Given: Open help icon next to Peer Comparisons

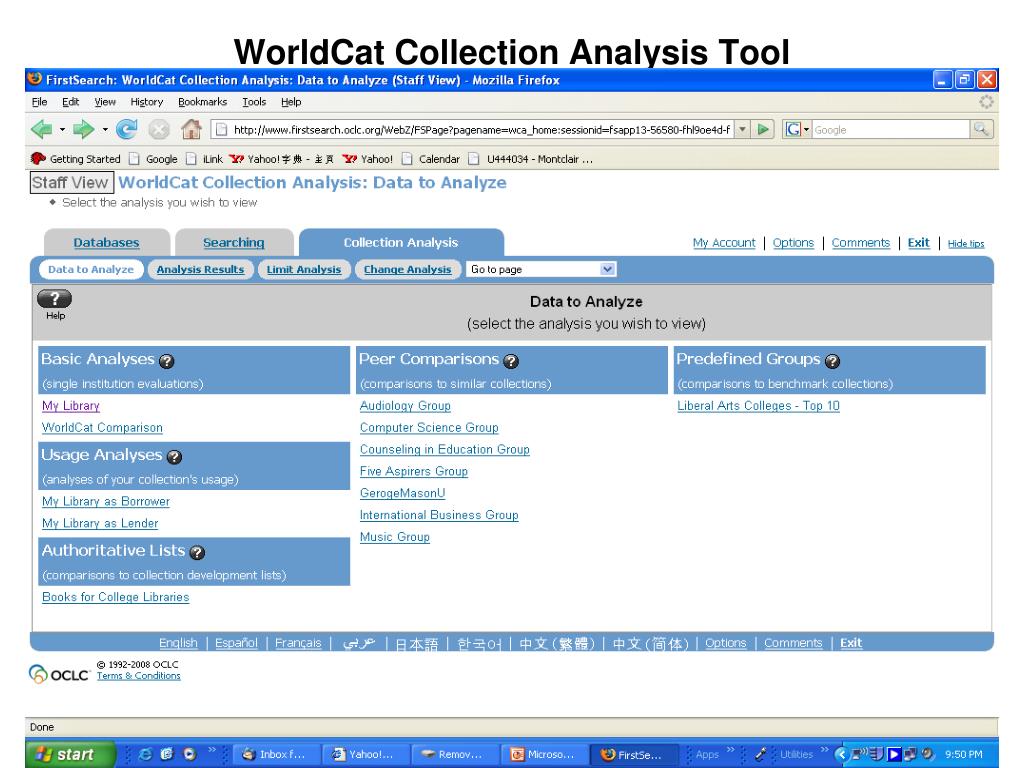Looking at the screenshot, I should click(511, 360).
